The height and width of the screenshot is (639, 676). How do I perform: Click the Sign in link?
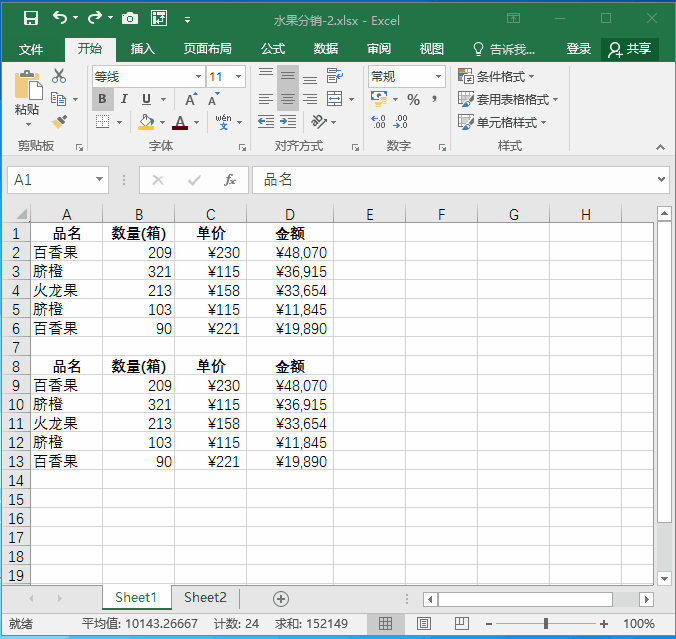[578, 49]
